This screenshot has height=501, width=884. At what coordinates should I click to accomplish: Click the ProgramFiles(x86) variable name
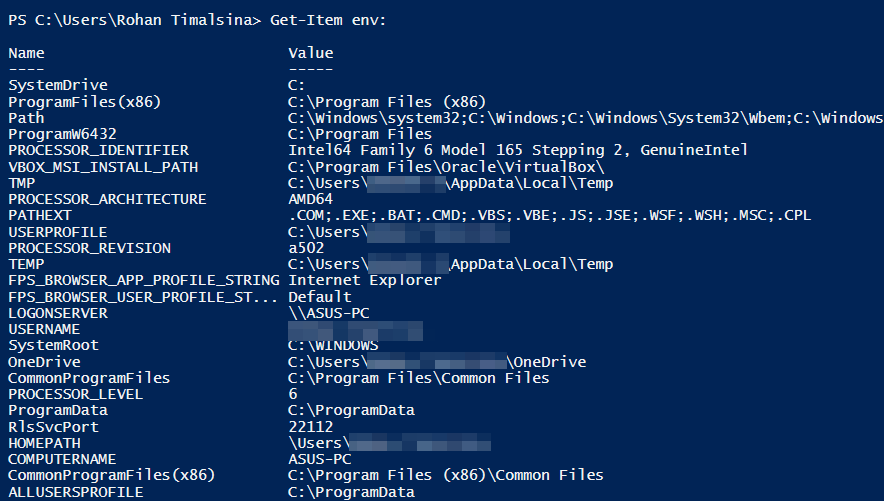point(85,102)
